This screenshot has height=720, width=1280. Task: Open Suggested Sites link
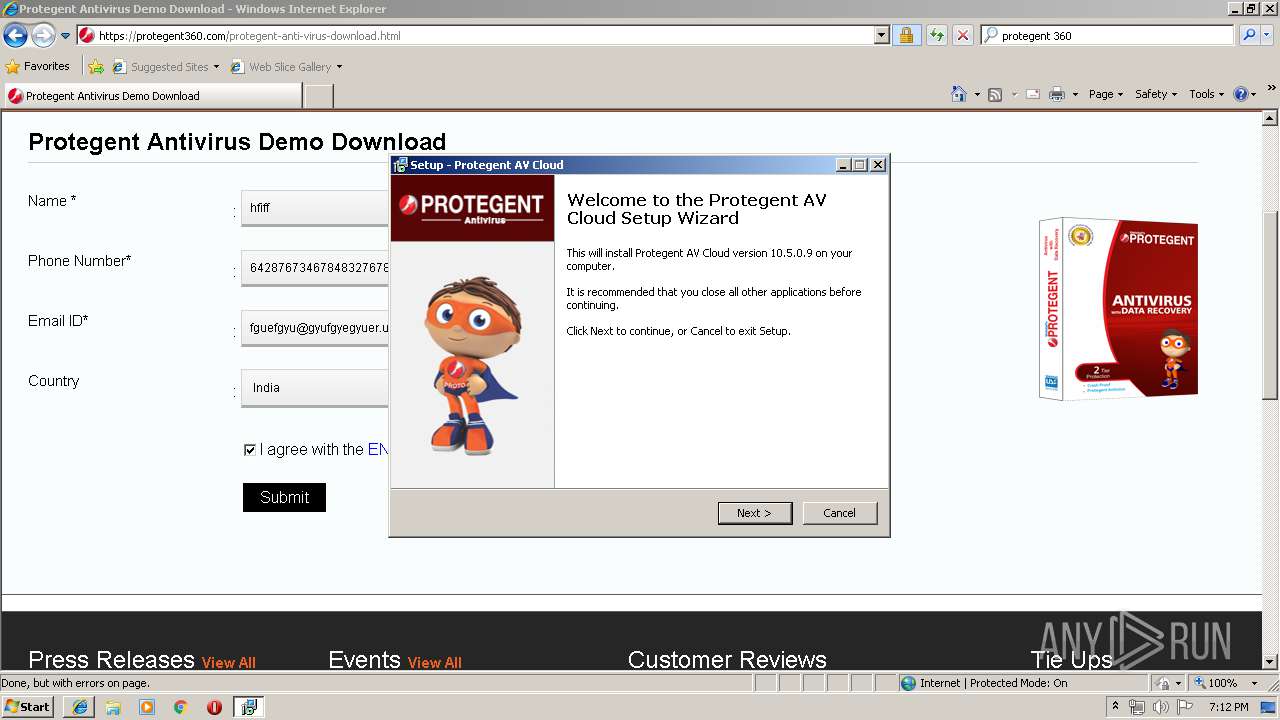point(165,67)
